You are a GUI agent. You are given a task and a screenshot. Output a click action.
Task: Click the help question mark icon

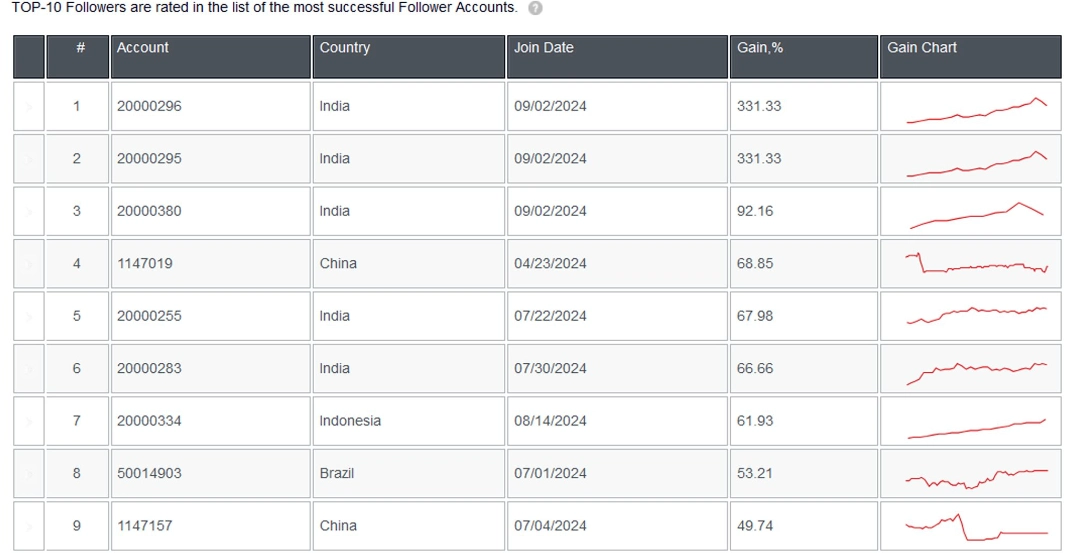click(536, 9)
